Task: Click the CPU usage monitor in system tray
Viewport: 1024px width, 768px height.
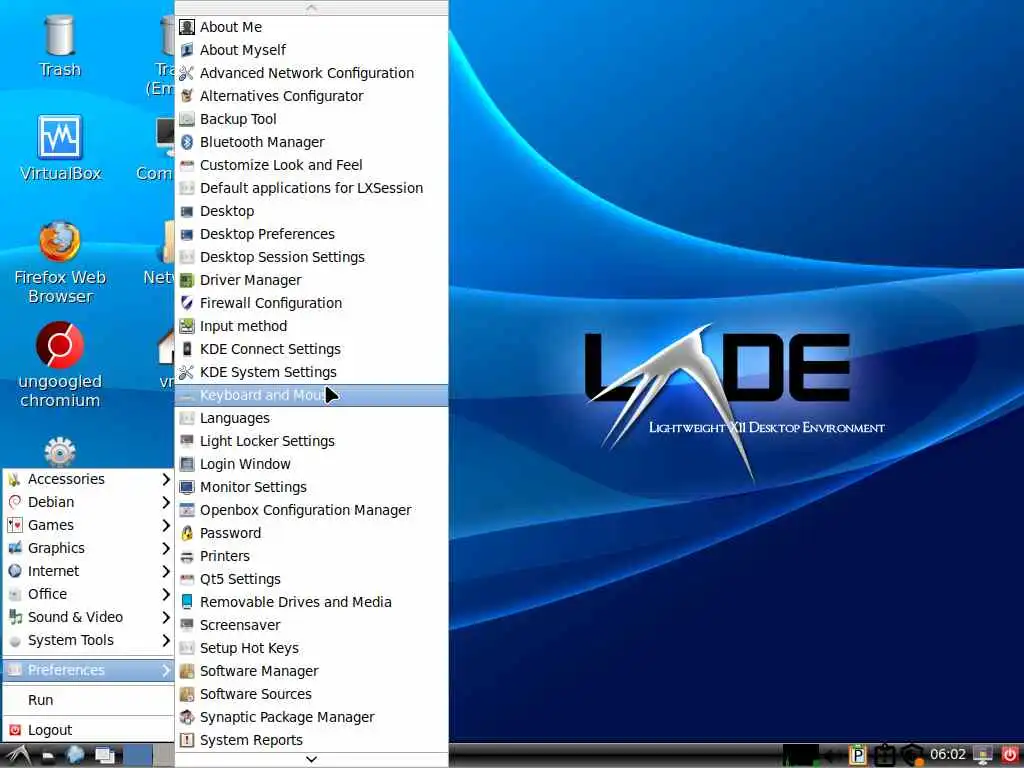Action: click(801, 755)
